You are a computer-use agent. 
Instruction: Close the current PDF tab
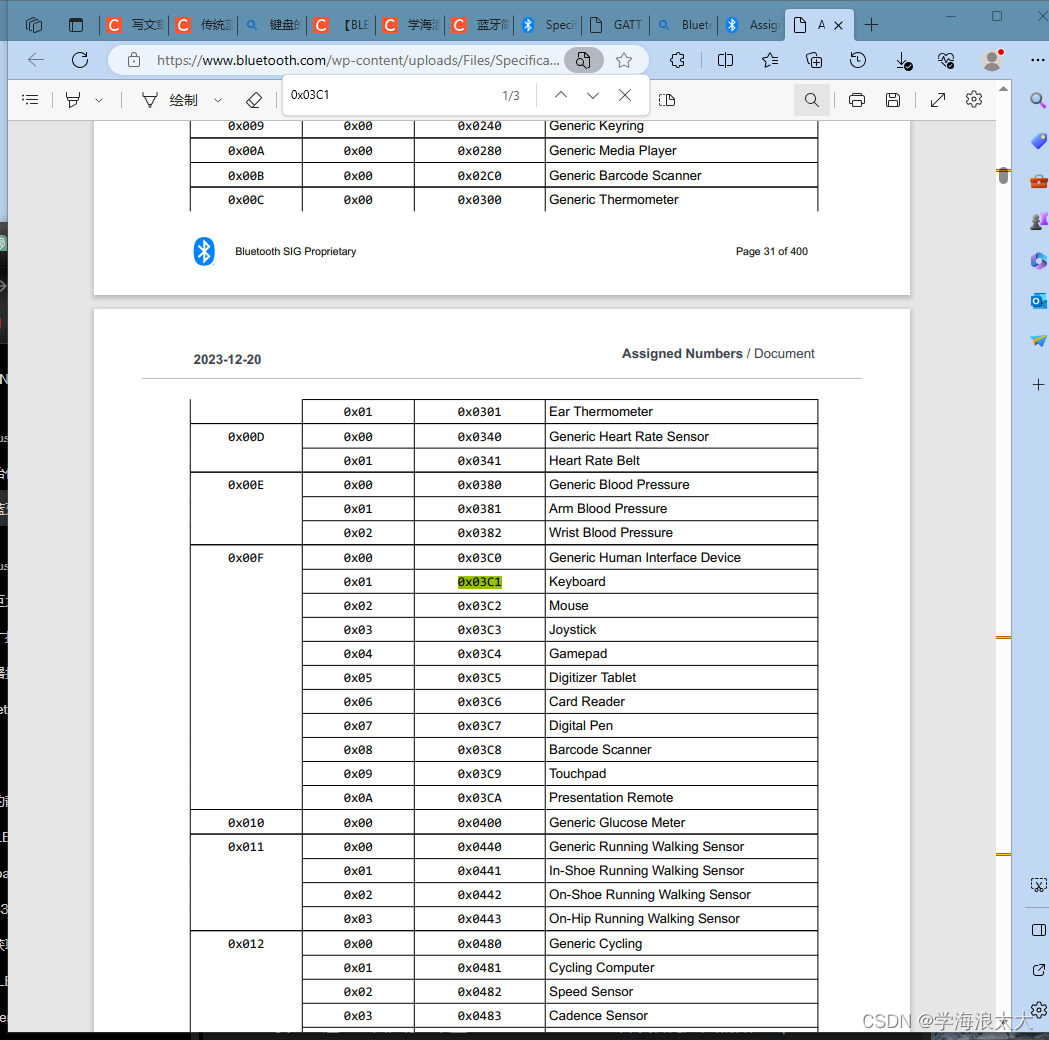pyautogui.click(x=838, y=25)
